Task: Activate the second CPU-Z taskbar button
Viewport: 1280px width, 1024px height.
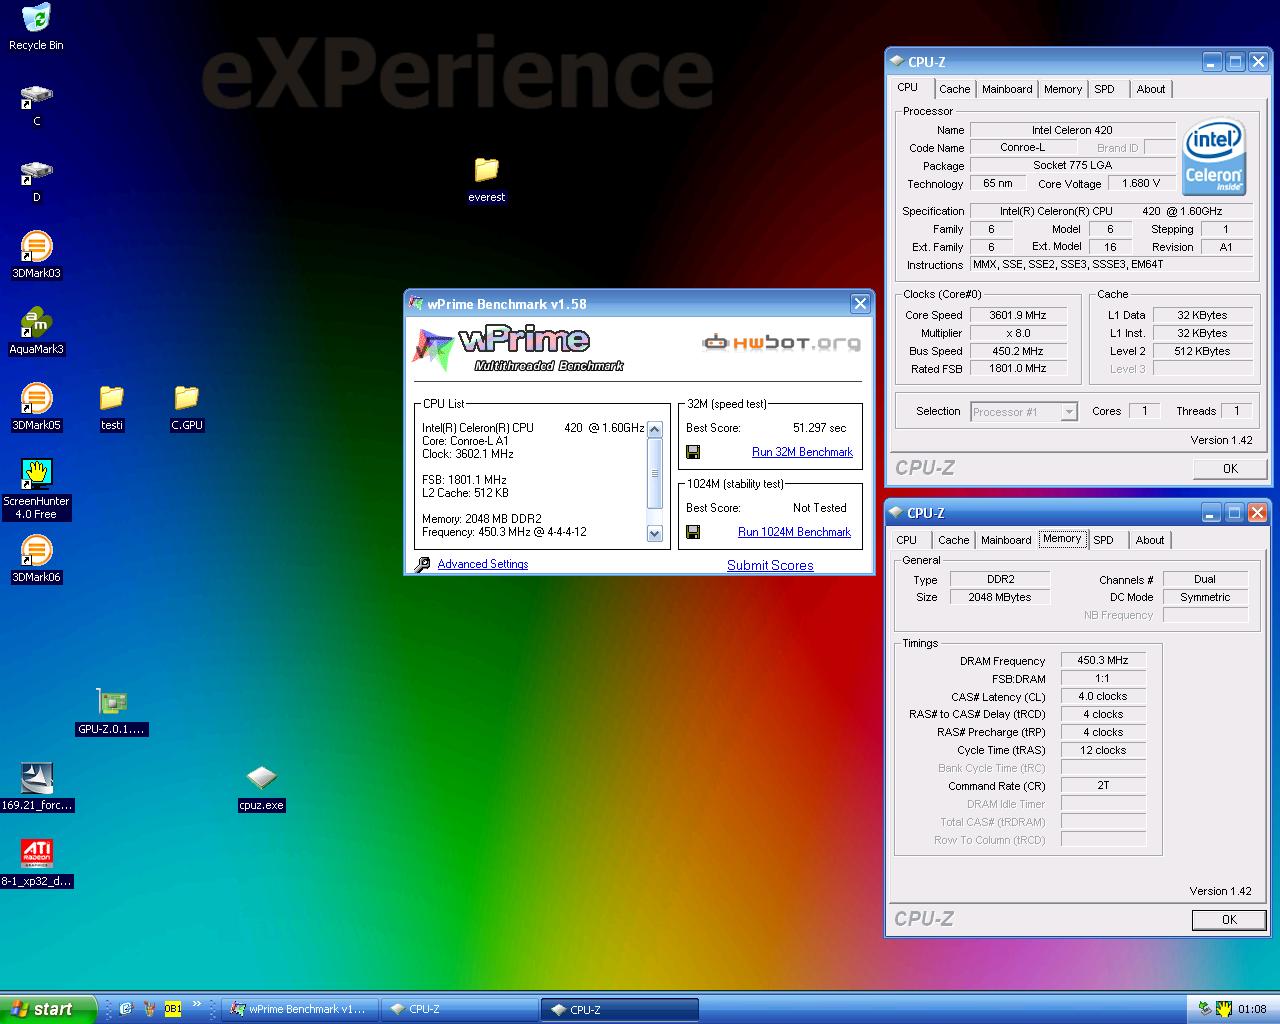Action: point(620,1009)
